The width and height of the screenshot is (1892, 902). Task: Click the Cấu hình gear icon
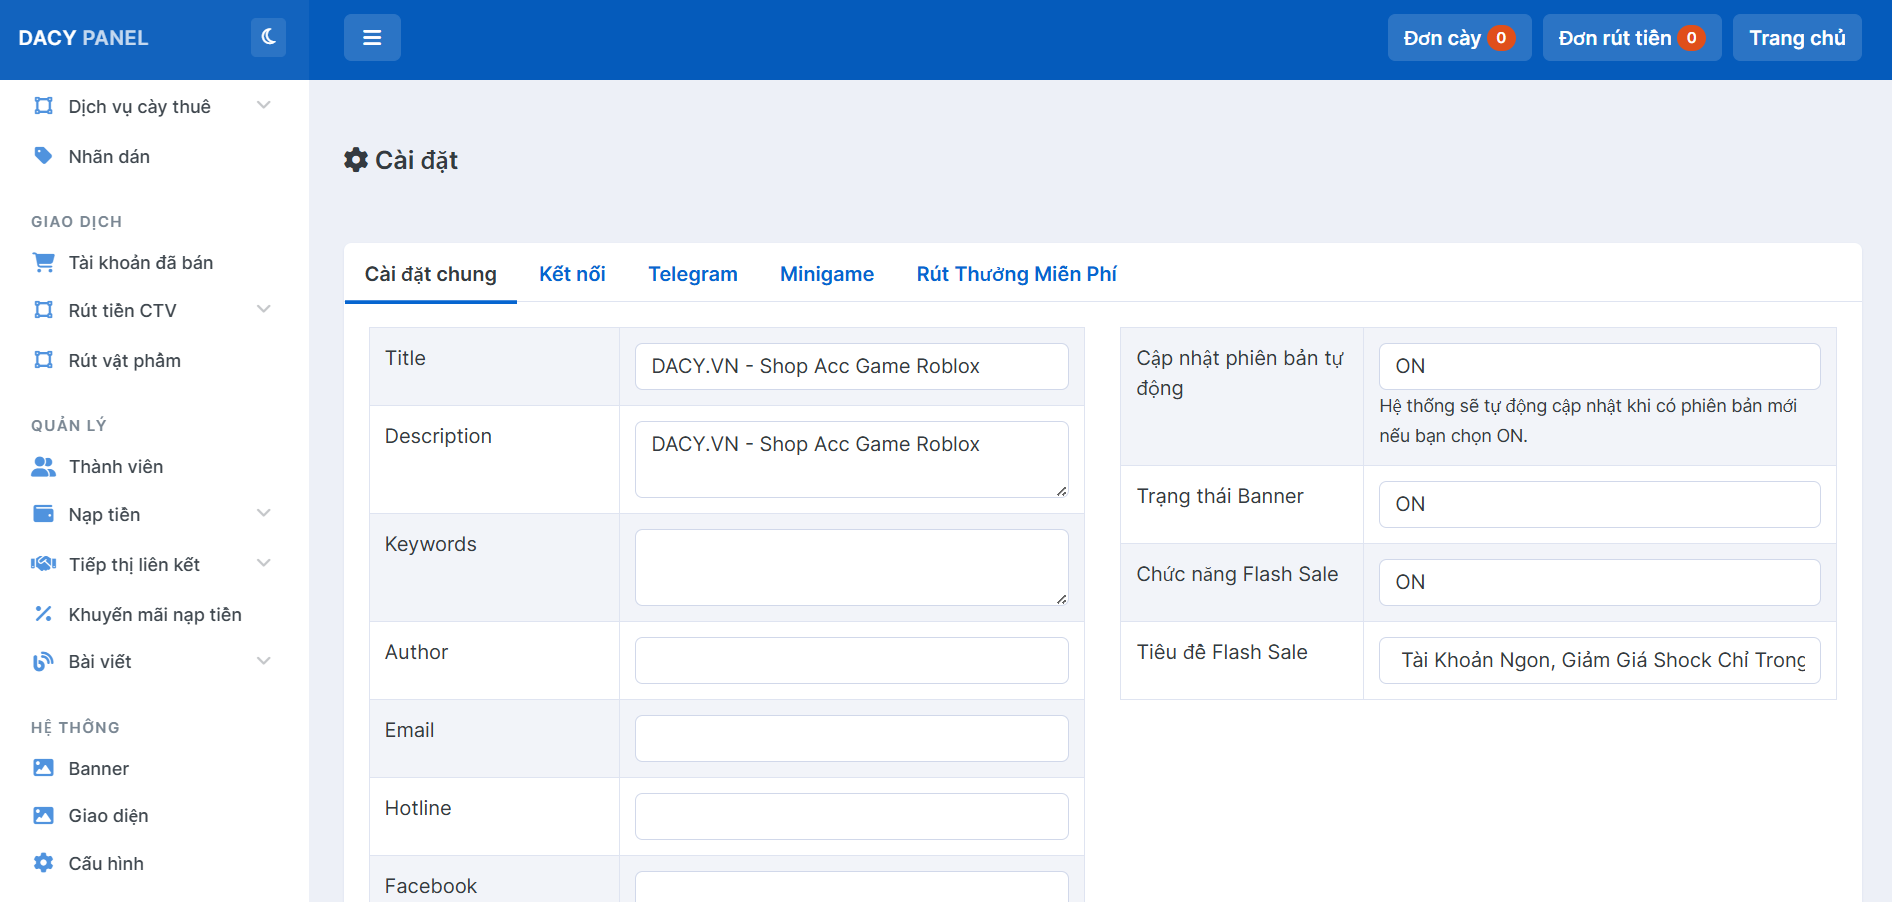[43, 863]
